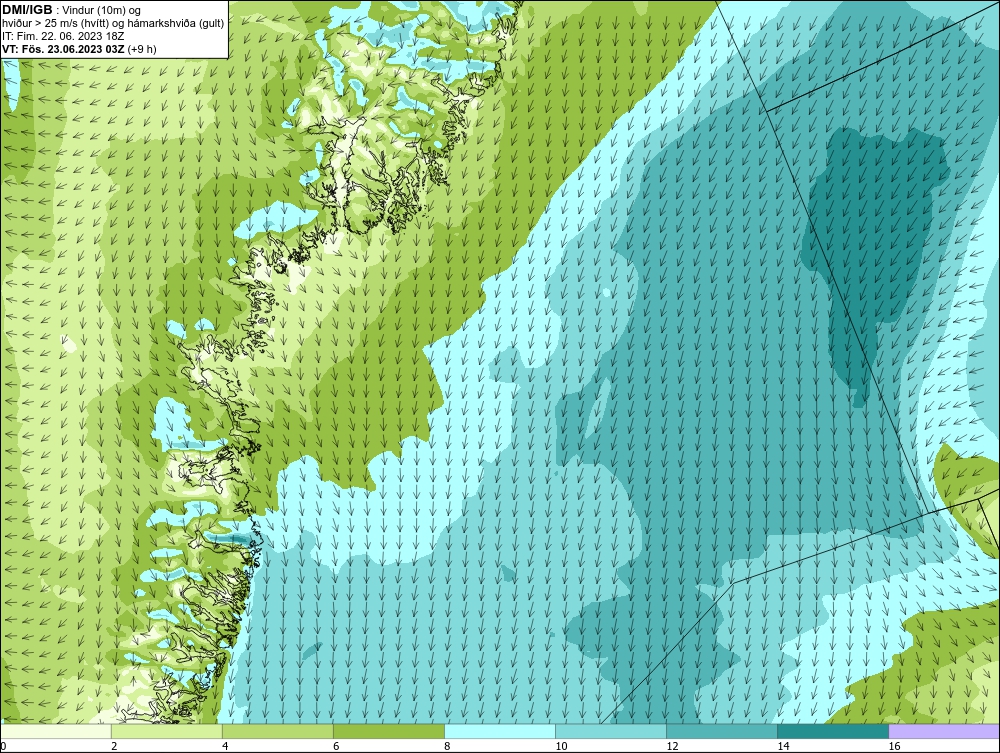Click the purple swatch above 16 m/s
This screenshot has width=1000, height=753.
944,731
